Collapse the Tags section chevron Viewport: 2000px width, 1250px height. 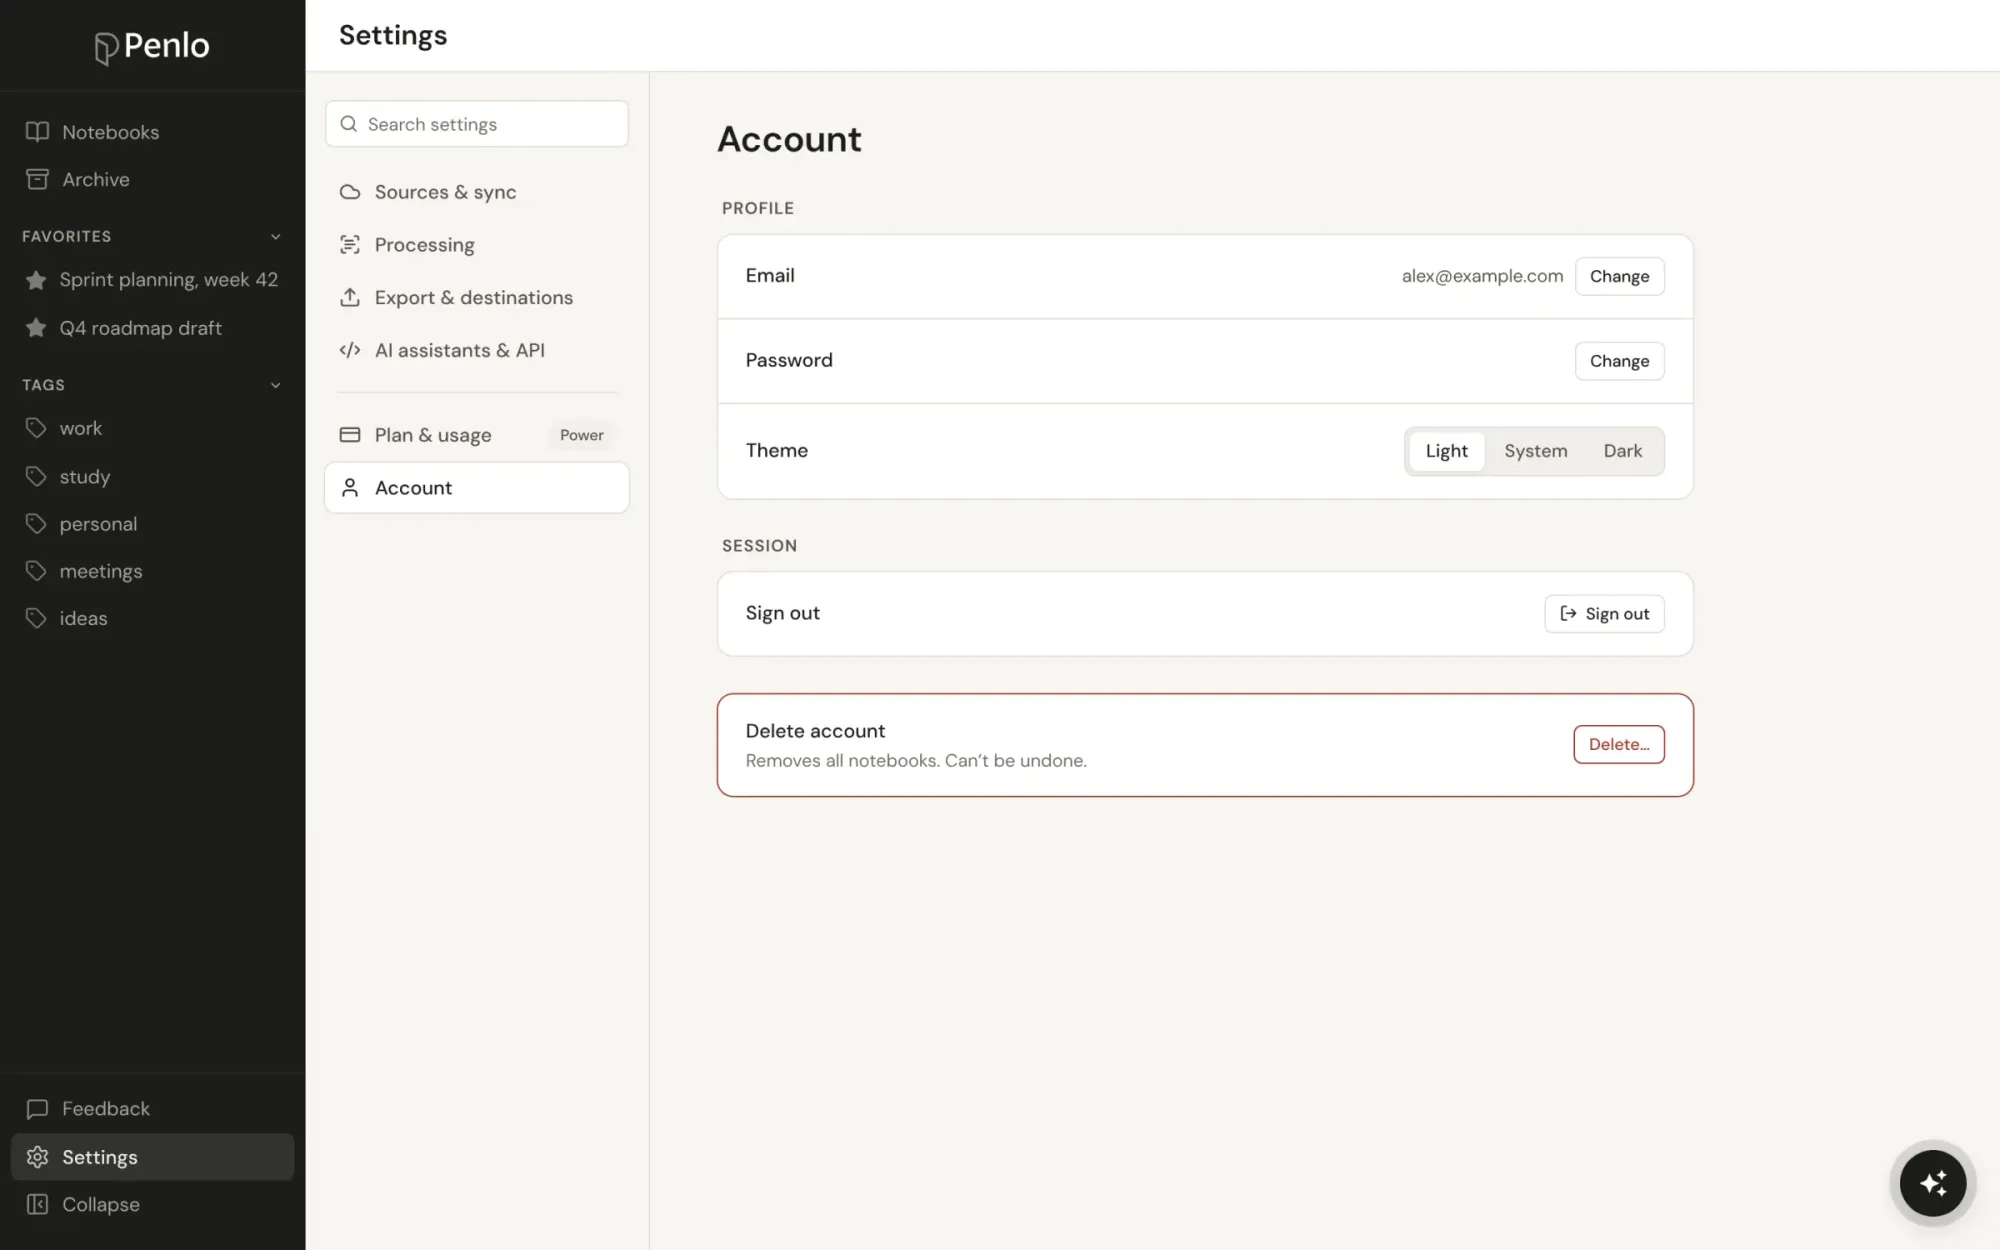click(x=275, y=385)
